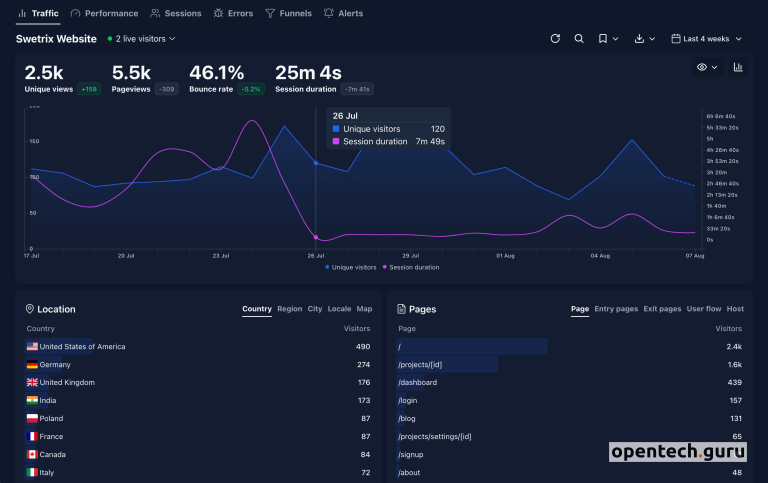Click the refresh icon in the header
This screenshot has height=483, width=768.
point(556,39)
